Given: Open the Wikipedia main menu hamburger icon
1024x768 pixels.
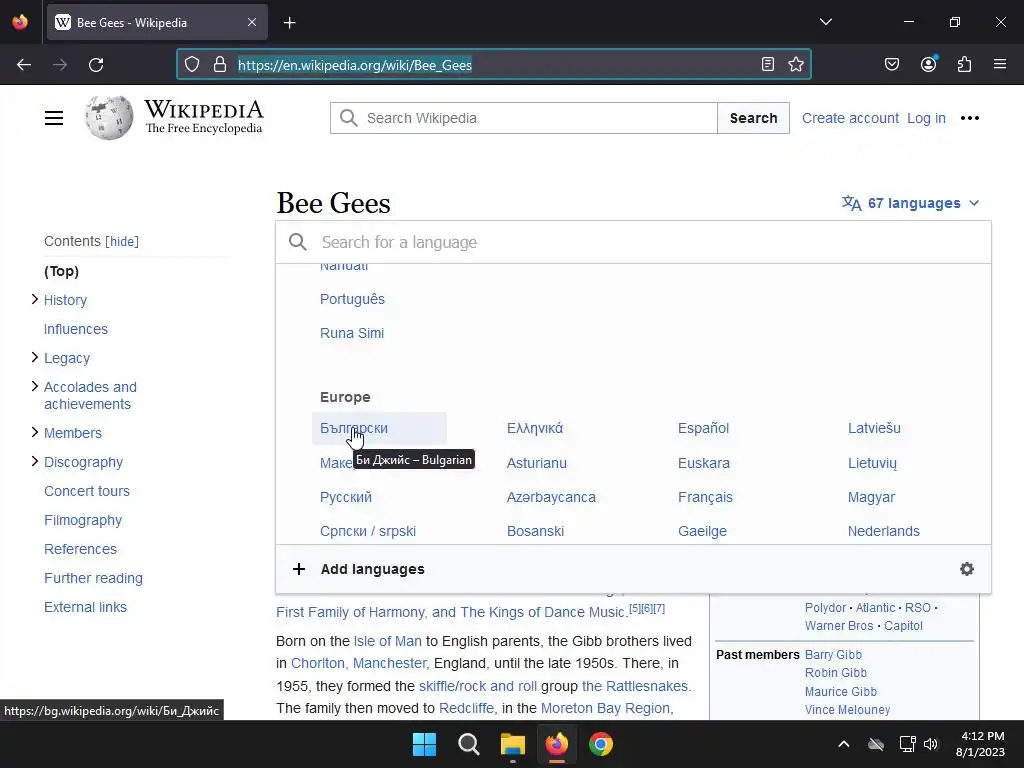Looking at the screenshot, I should click(x=54, y=118).
